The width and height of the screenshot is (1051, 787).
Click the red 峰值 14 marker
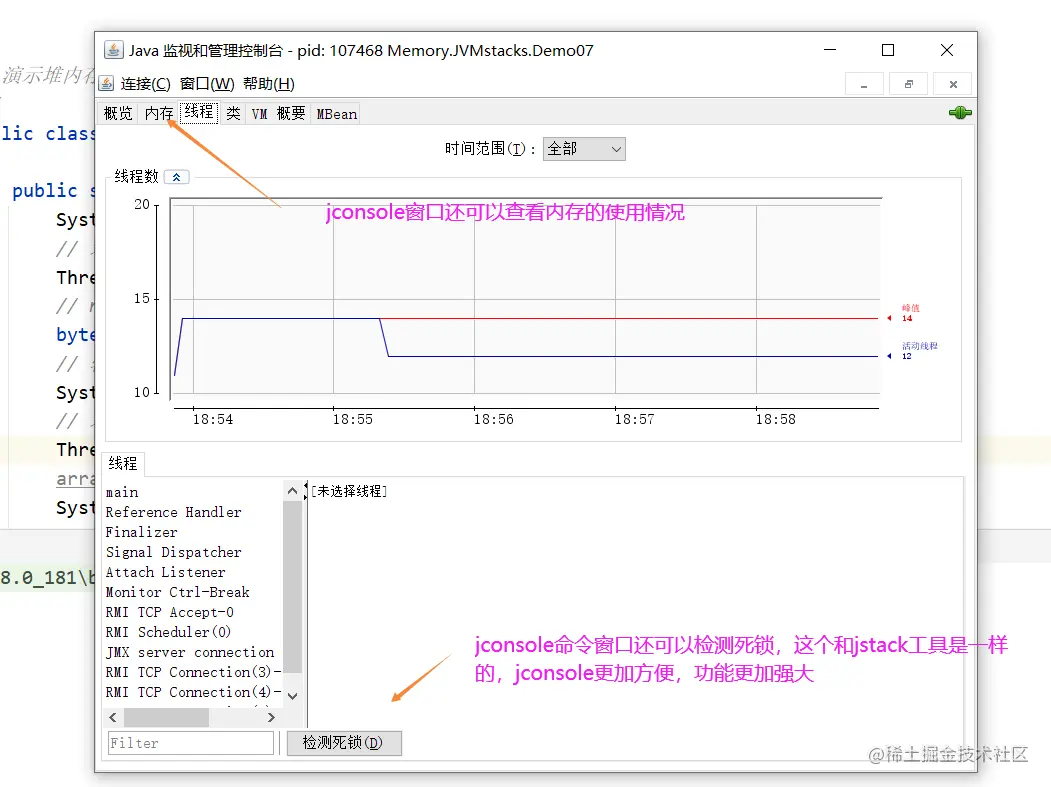[x=906, y=314]
